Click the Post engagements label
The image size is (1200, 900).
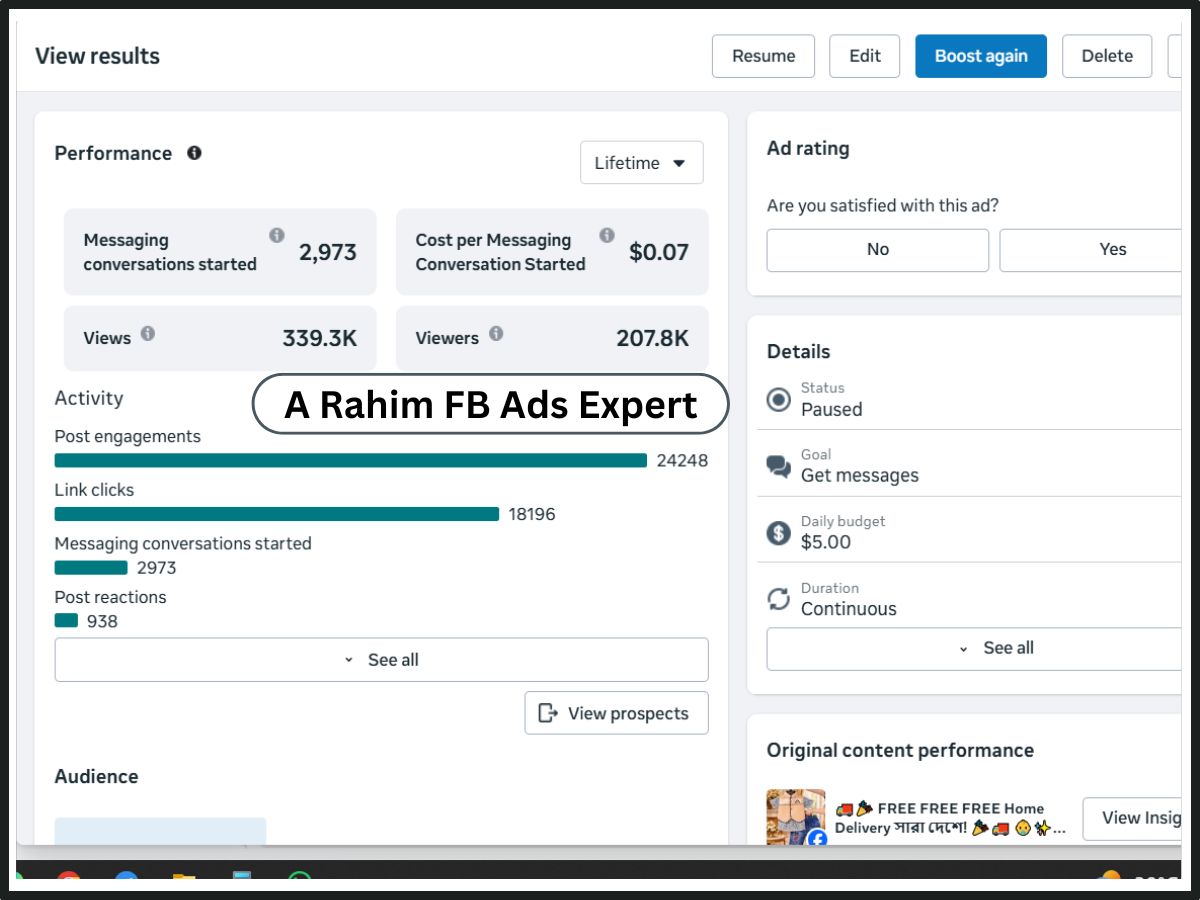pyautogui.click(x=127, y=436)
